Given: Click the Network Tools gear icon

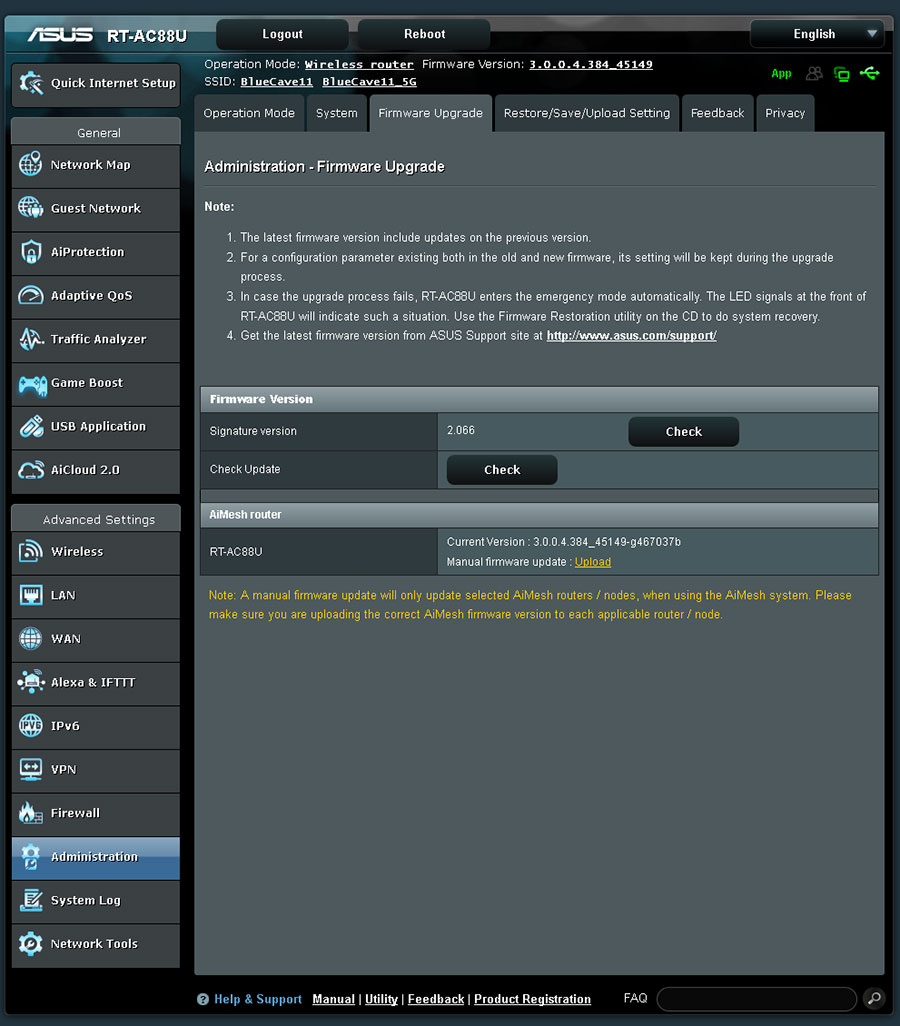Looking at the screenshot, I should 31,944.
